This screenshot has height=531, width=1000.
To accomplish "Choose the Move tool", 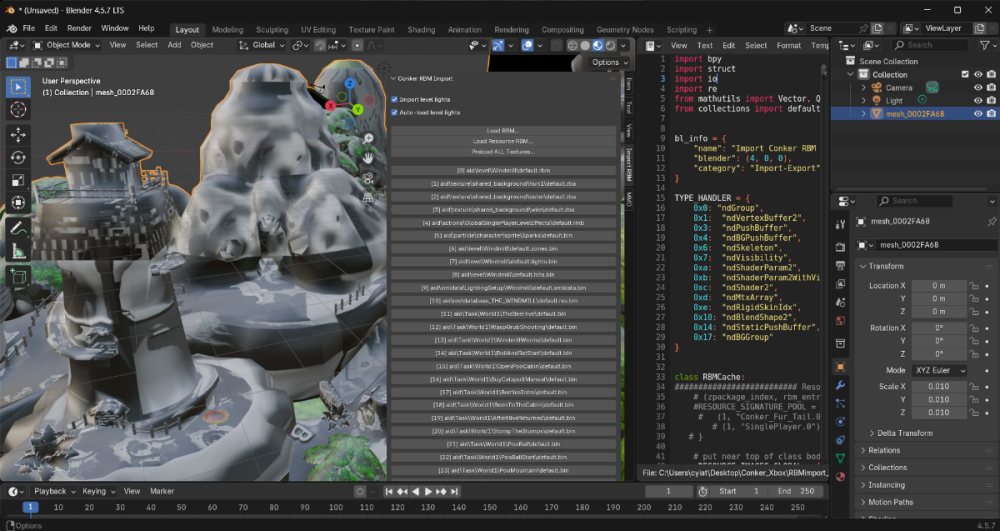I will (18, 135).
